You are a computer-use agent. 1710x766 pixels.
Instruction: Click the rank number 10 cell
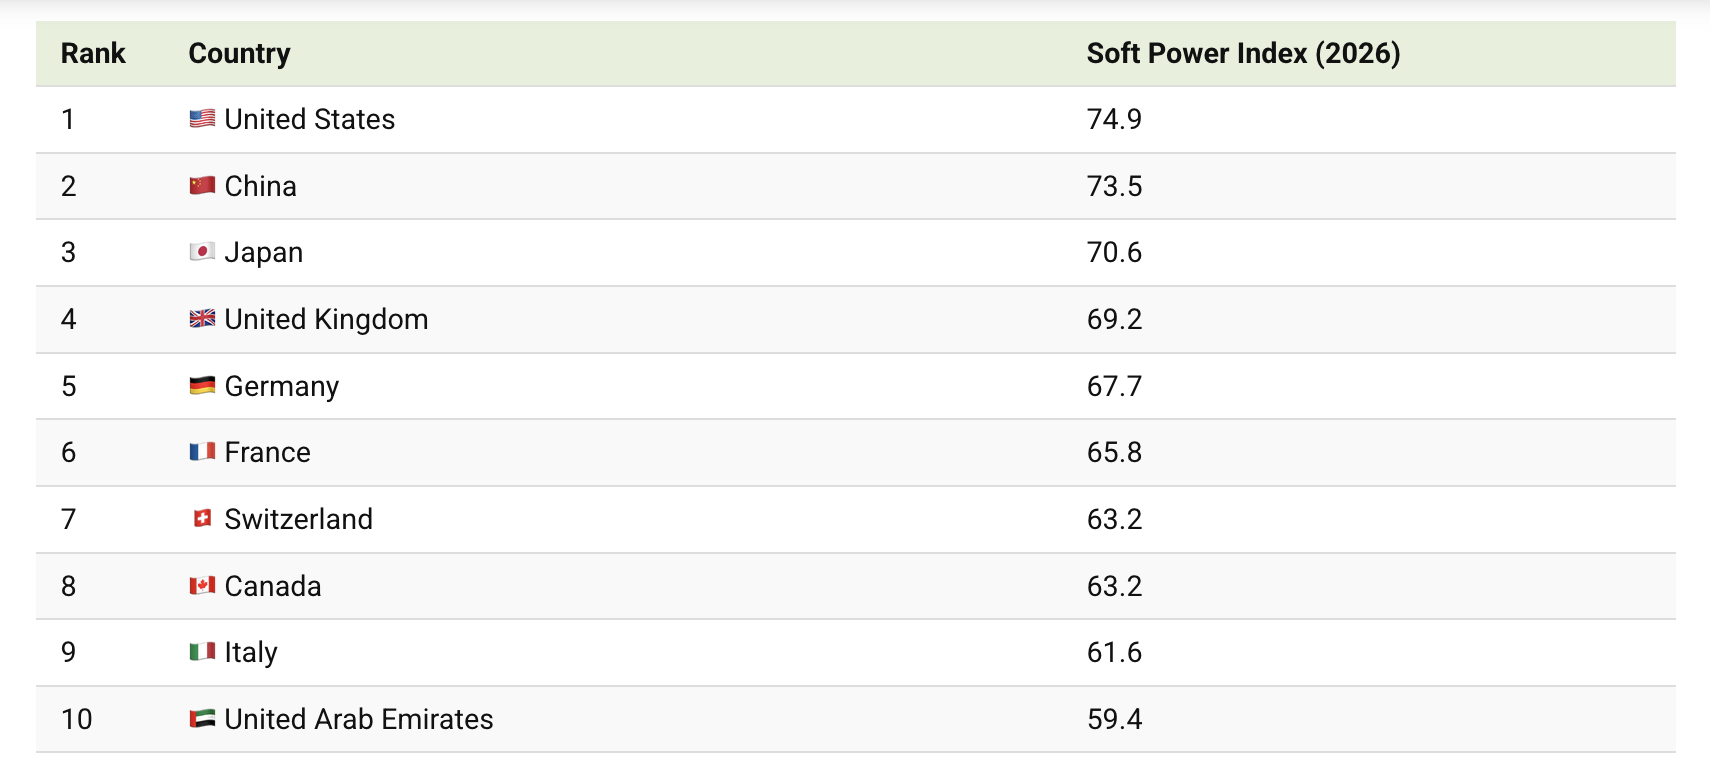pyautogui.click(x=77, y=720)
